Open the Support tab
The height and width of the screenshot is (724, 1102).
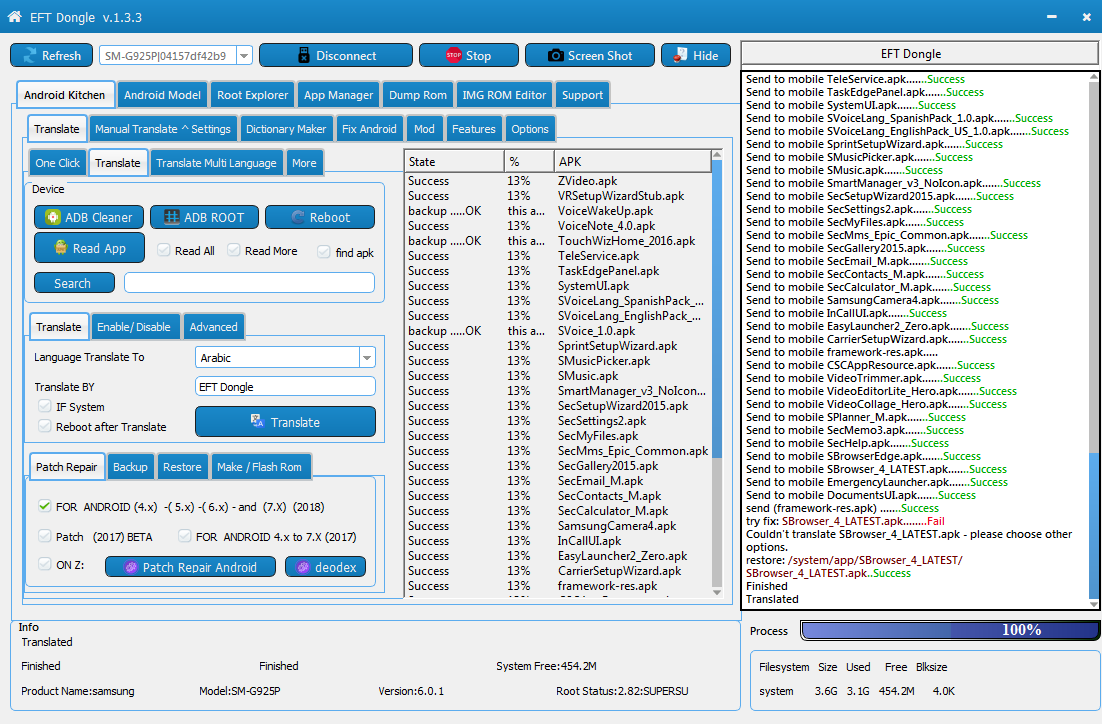pos(582,95)
